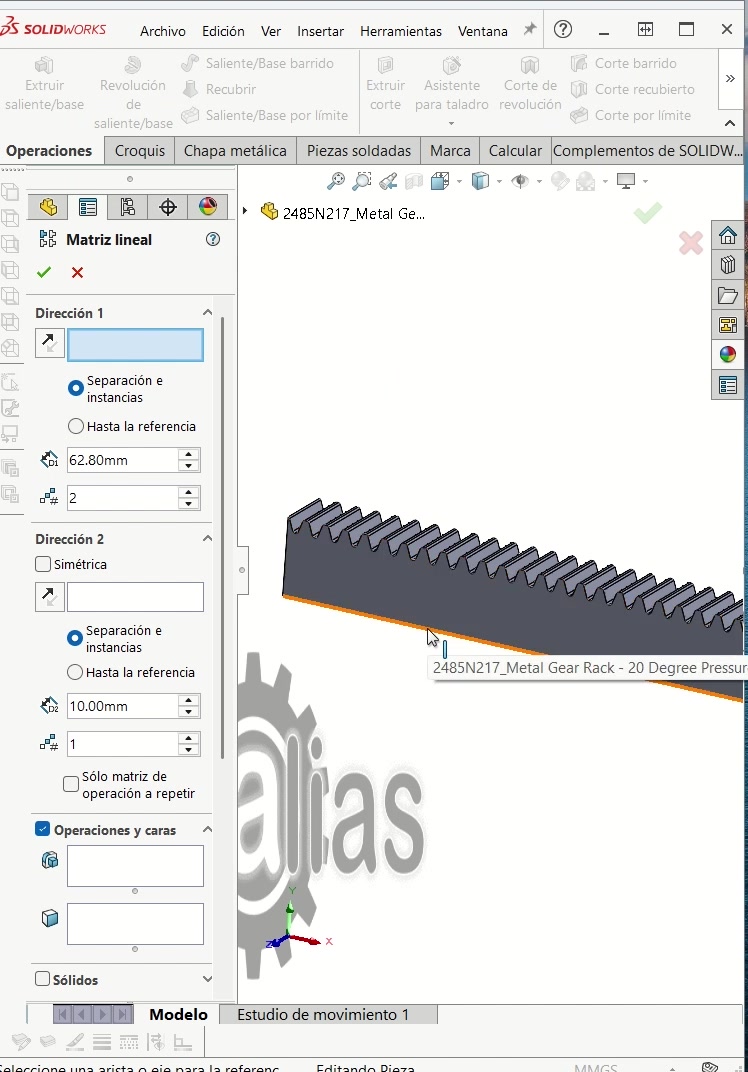Open the Archivo menu
This screenshot has height=1072, width=748.
click(163, 31)
